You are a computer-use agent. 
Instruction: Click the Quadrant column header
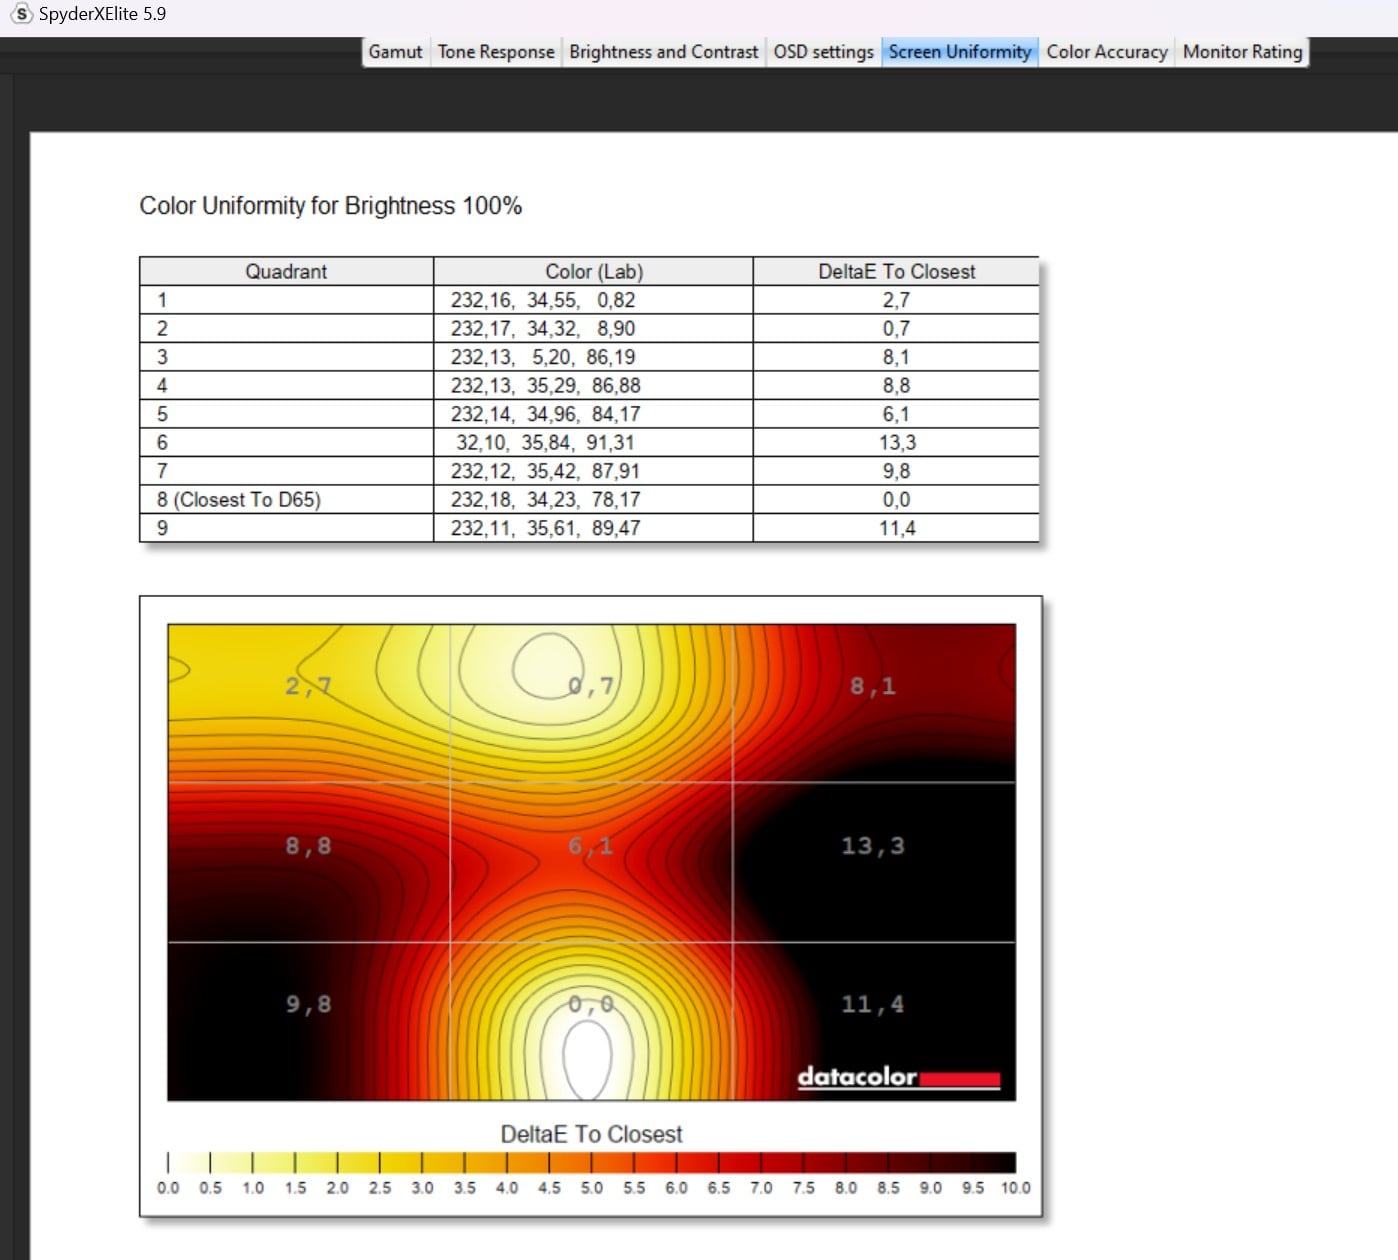click(286, 271)
